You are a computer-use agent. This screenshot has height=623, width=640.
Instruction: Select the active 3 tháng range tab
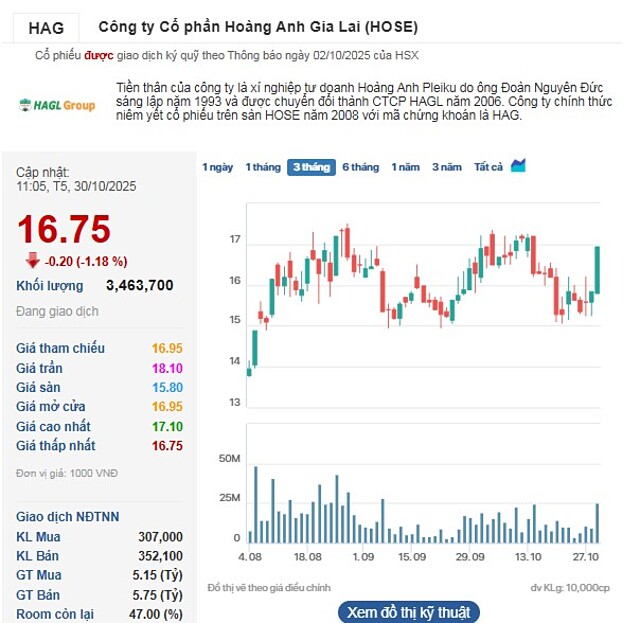coord(311,167)
